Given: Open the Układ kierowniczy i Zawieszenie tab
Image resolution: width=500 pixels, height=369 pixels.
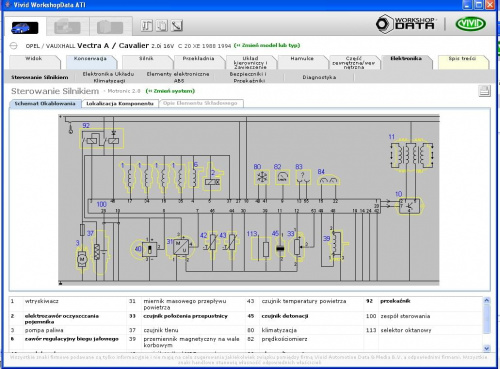Looking at the screenshot, I should point(250,63).
